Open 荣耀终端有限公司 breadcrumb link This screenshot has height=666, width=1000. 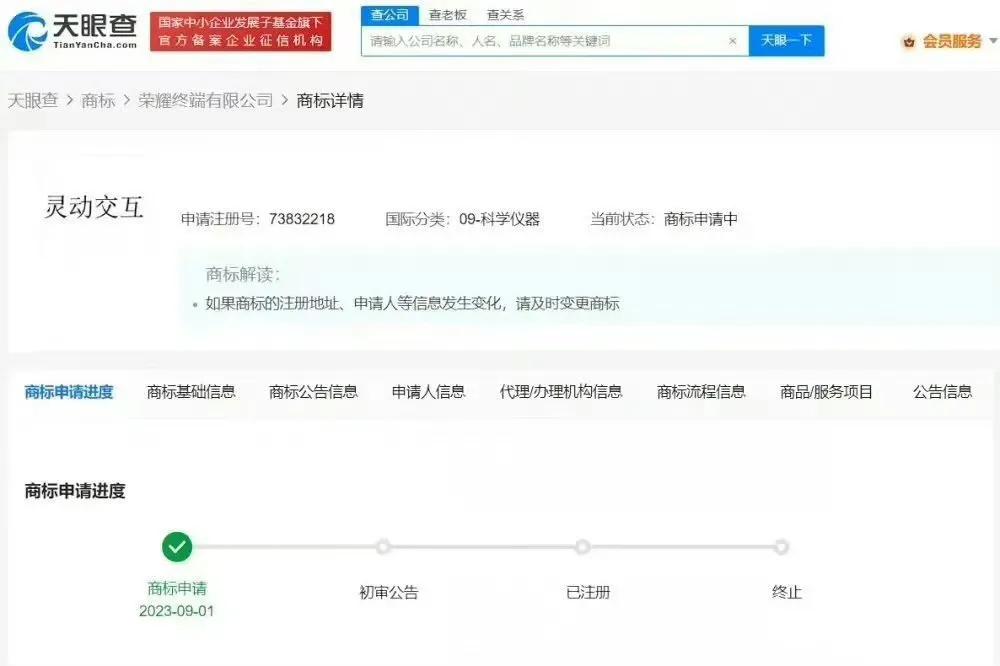coord(205,100)
